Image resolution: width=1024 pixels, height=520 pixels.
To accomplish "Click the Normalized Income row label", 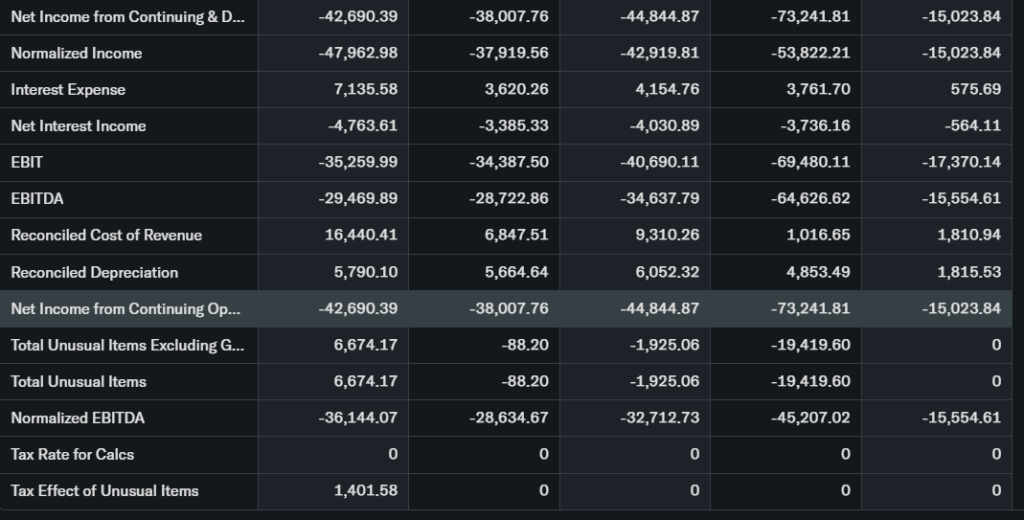I will 76,53.
